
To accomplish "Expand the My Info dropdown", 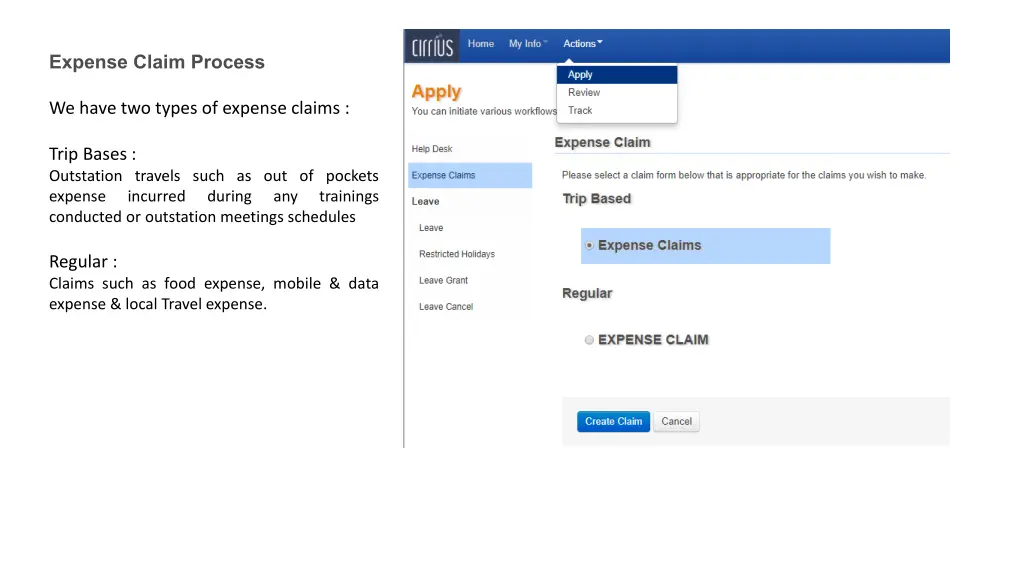I will (527, 44).
